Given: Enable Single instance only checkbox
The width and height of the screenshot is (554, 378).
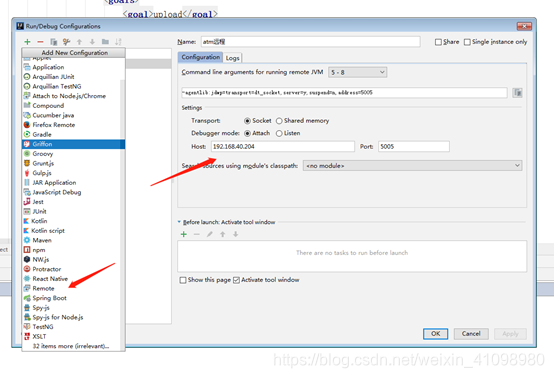Looking at the screenshot, I should [x=467, y=42].
